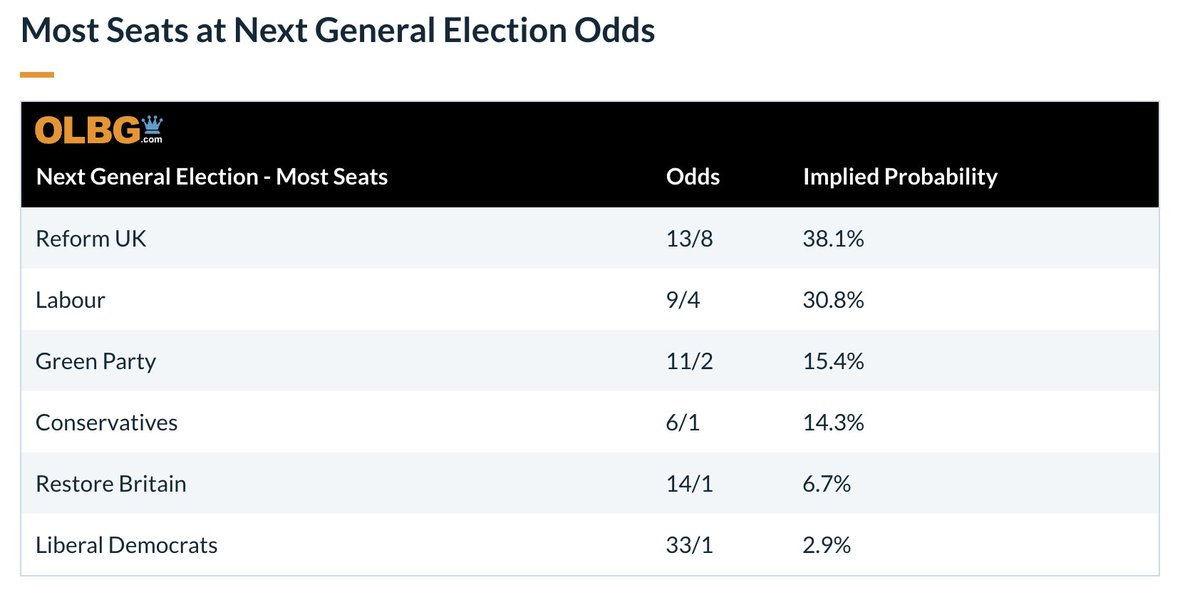Click the 2.9% implied probability value

coord(827,545)
